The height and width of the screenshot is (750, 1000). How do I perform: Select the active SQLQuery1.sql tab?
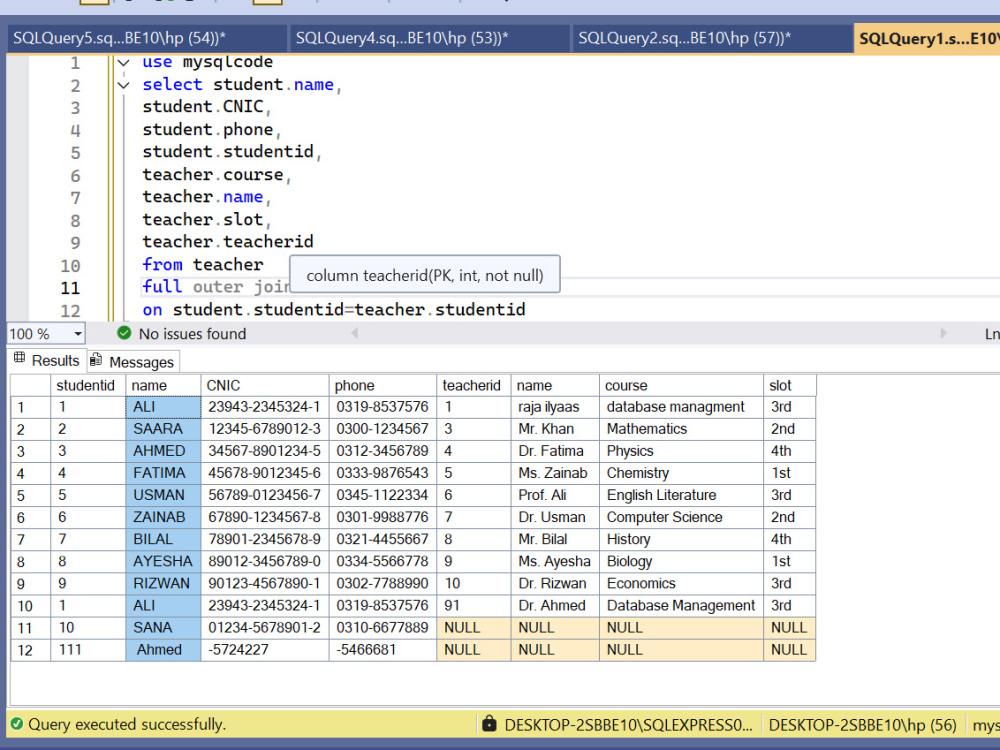click(x=927, y=39)
